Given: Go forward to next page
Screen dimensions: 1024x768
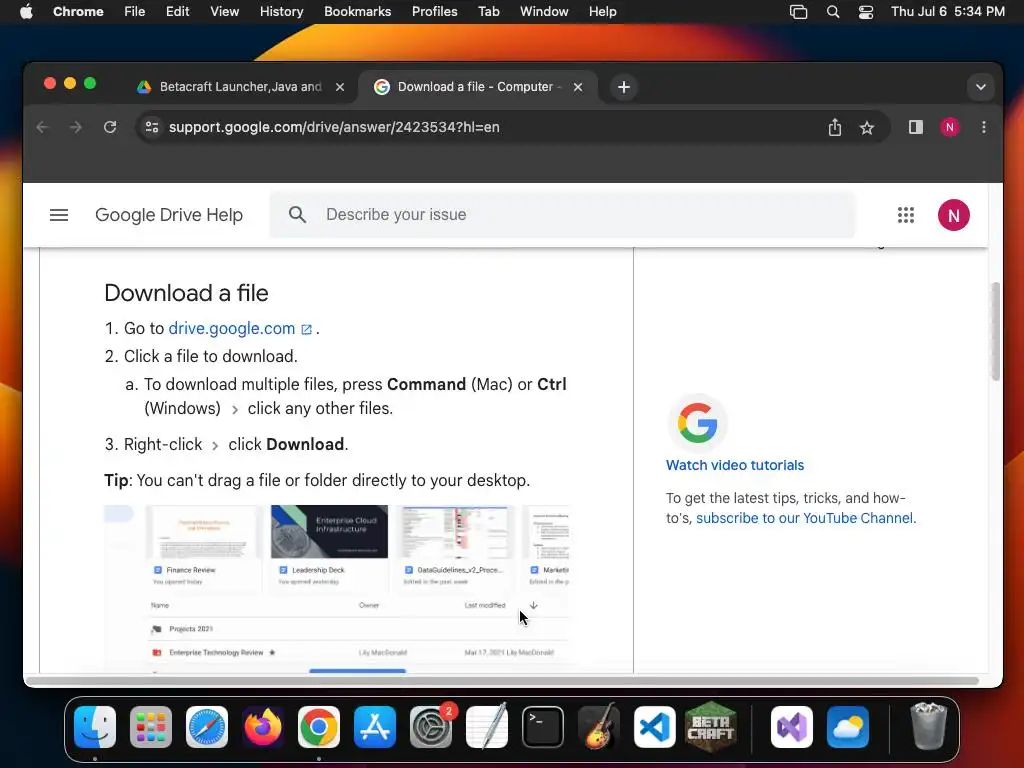Looking at the screenshot, I should pyautogui.click(x=76, y=127).
